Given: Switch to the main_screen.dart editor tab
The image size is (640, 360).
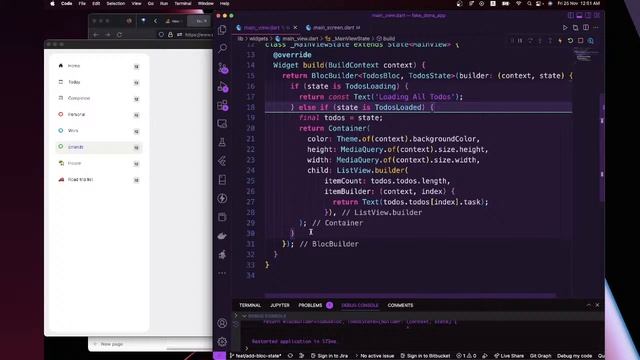Looking at the screenshot, I should pos(333,28).
